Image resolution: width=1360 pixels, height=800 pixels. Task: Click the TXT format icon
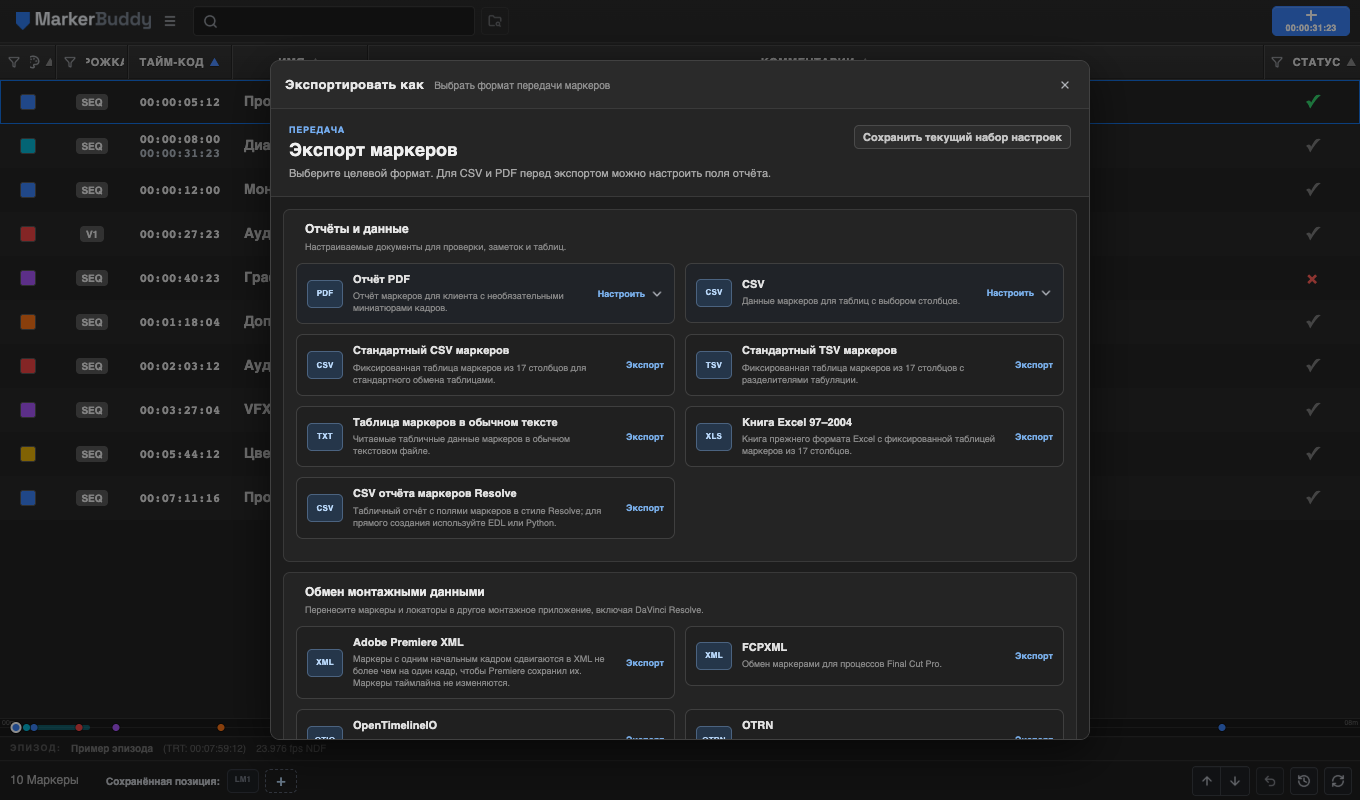click(325, 437)
